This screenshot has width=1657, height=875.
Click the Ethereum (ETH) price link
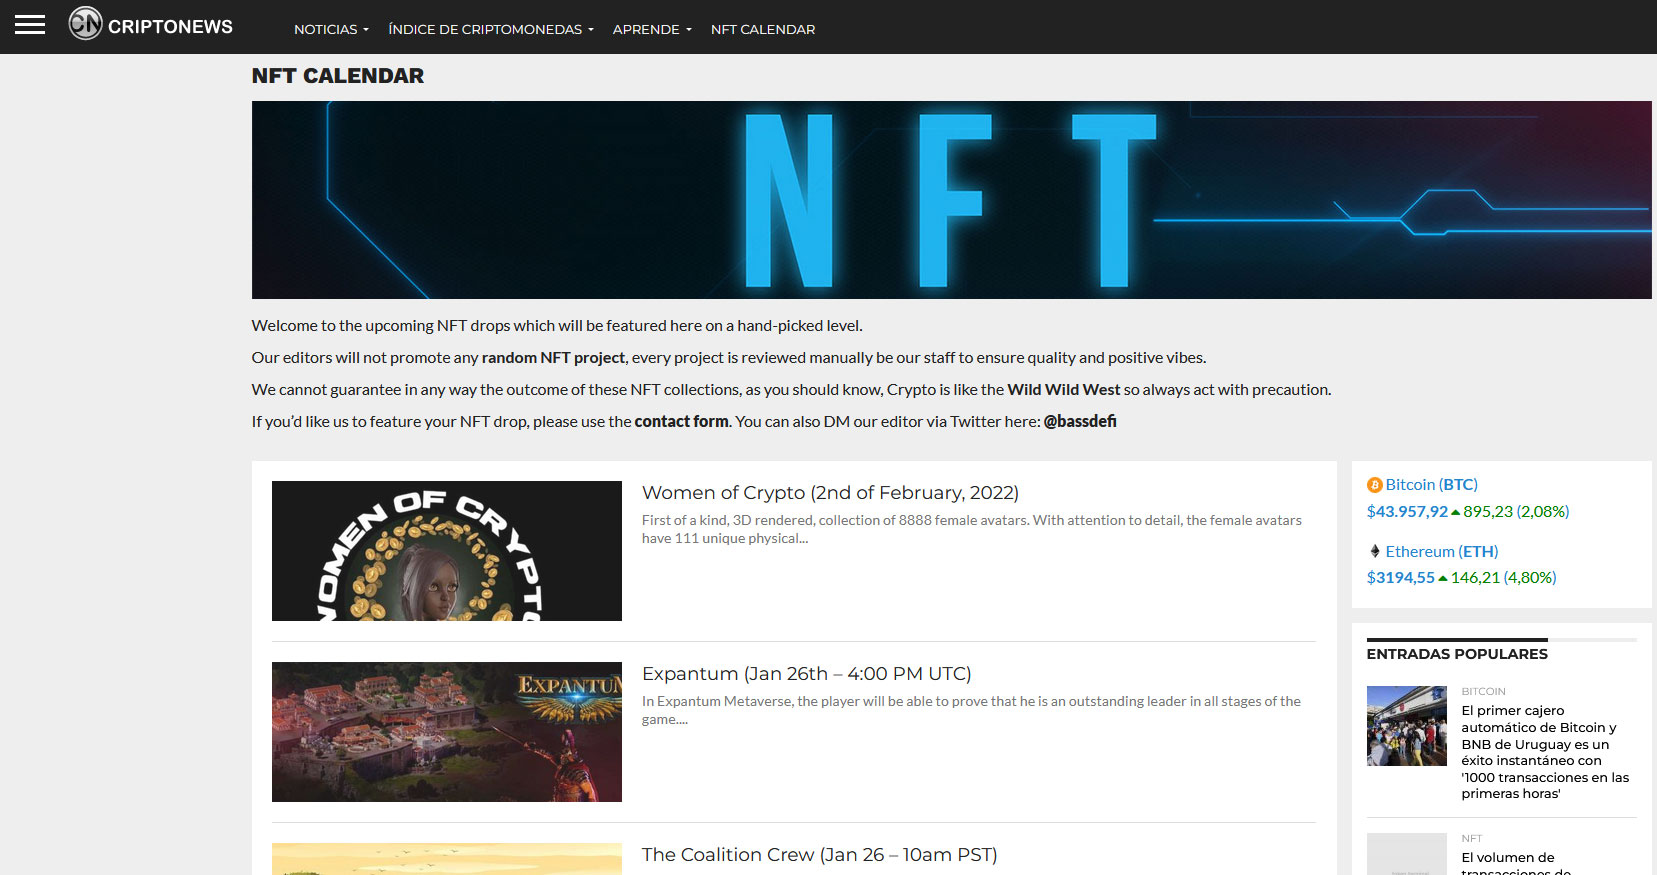coord(1441,552)
